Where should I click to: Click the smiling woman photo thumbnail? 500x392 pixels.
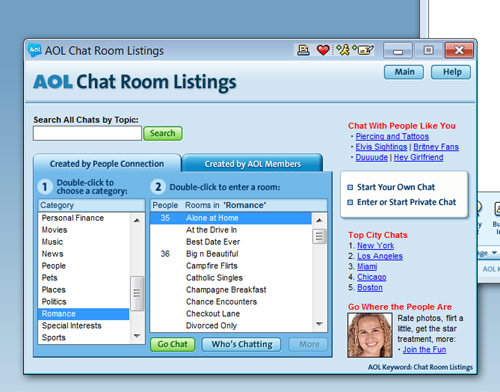[370, 335]
